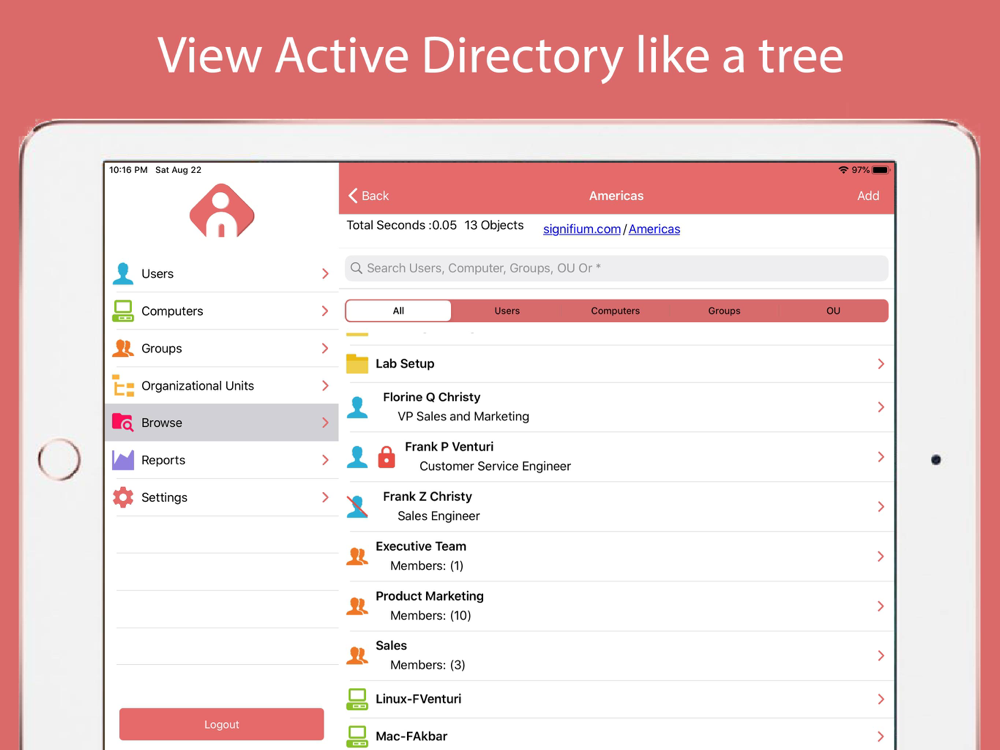Open the Americas breadcrumb link

[654, 229]
